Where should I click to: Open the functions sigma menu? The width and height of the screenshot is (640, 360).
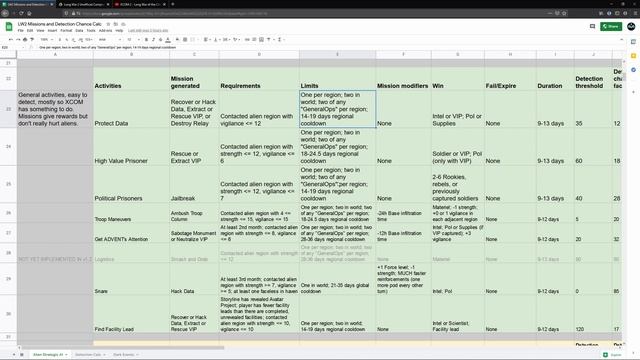[x=280, y=40]
